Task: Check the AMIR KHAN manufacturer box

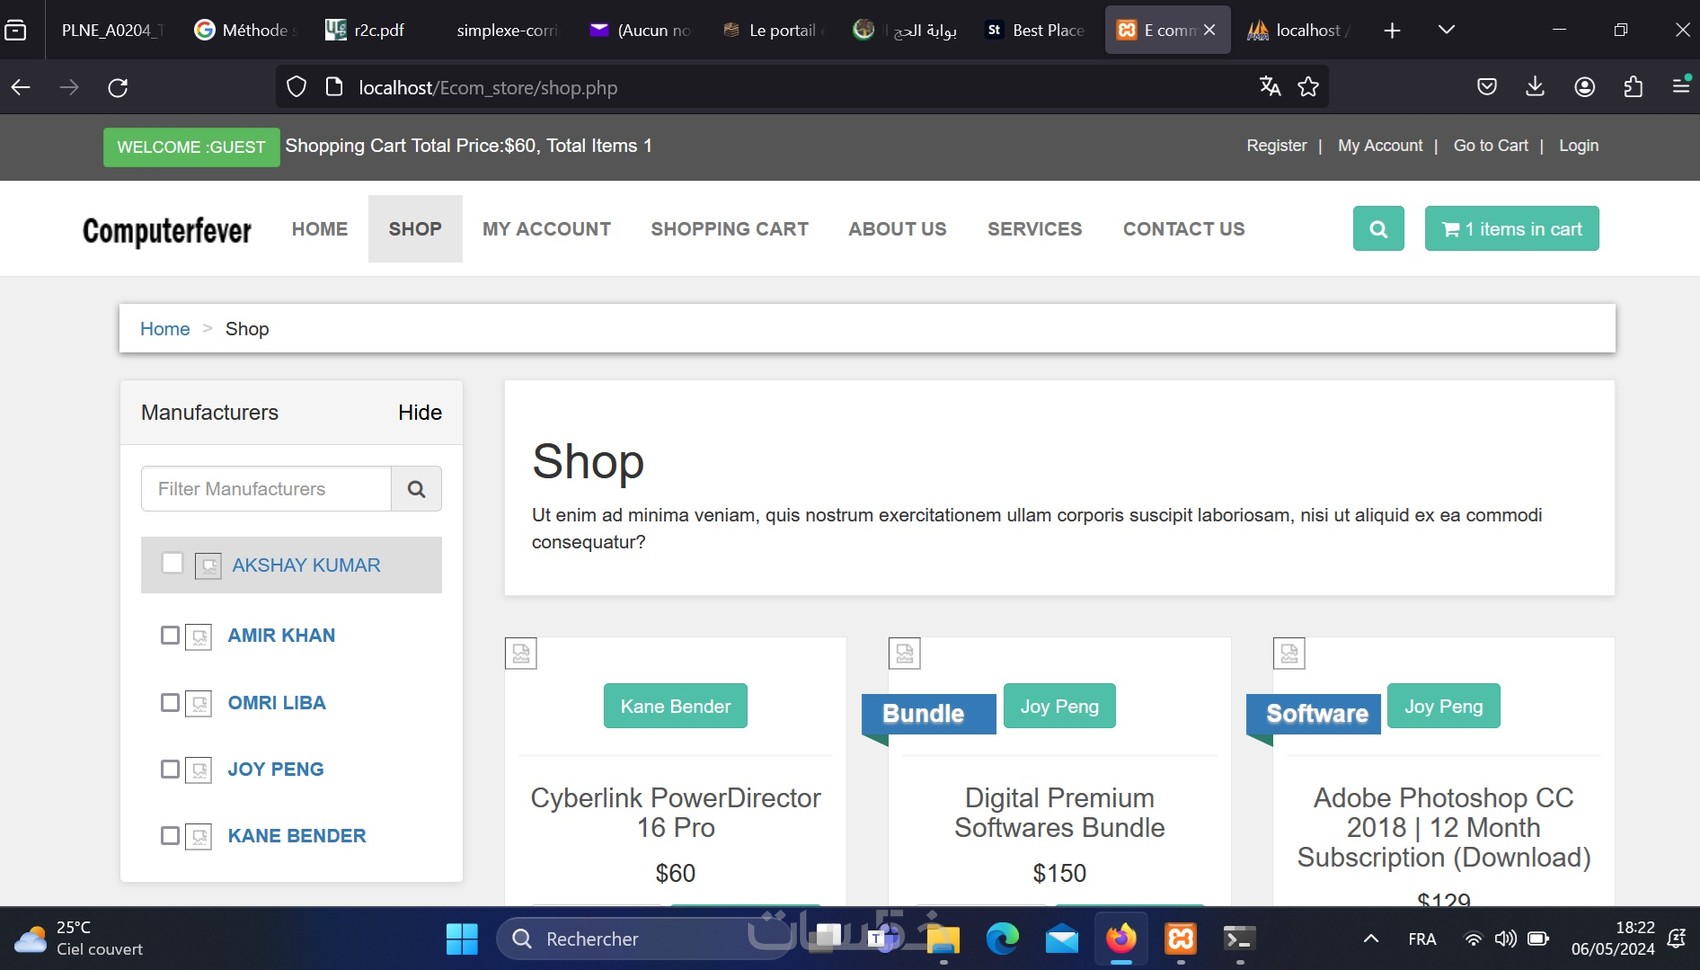Action: 170,635
